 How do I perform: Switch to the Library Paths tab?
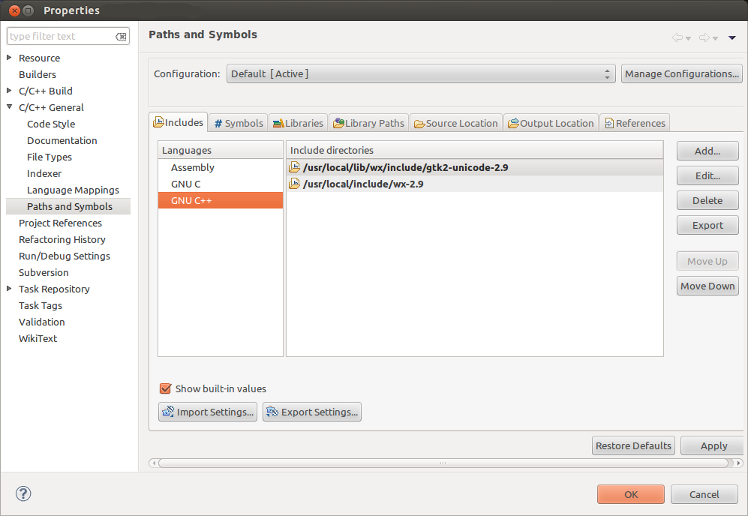[368, 123]
